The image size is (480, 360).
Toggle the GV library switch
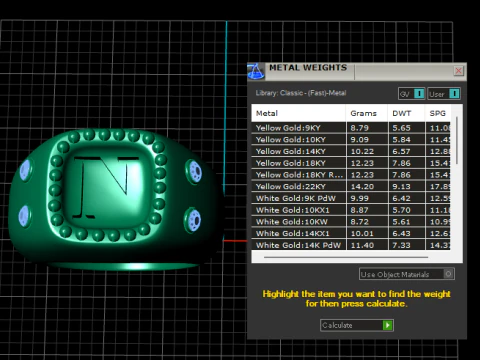(411, 94)
